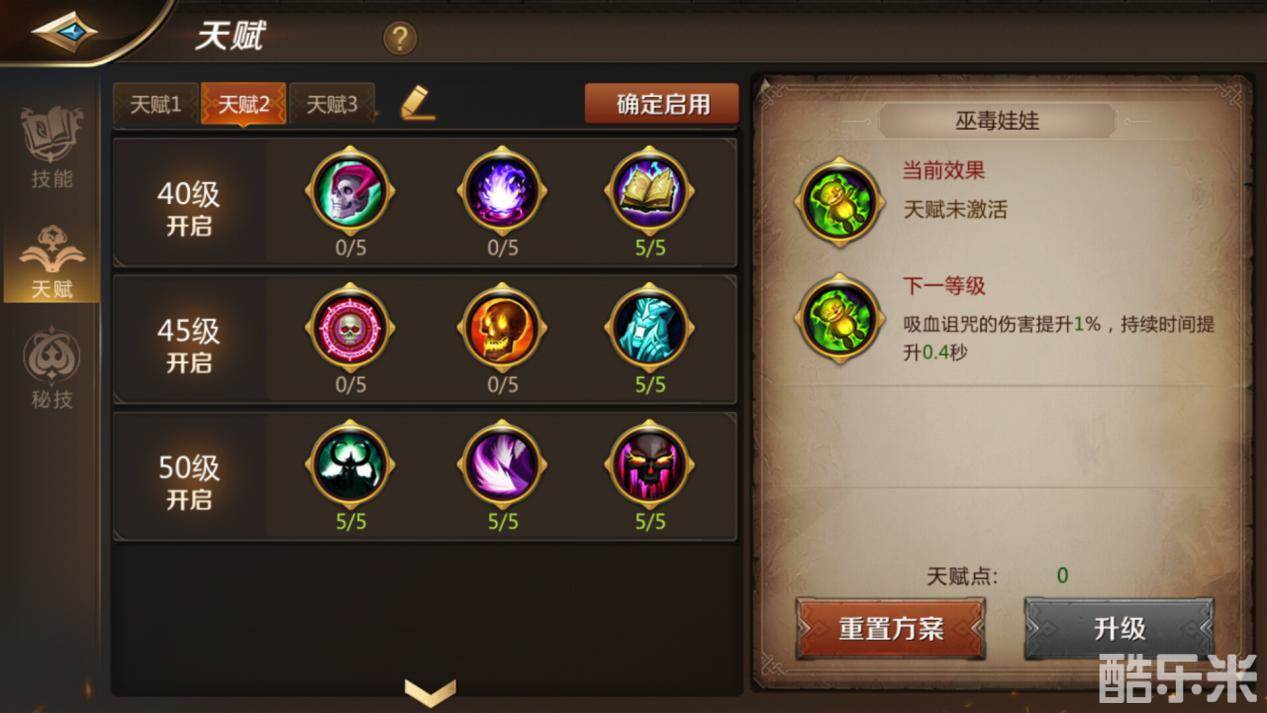Image resolution: width=1267 pixels, height=713 pixels.
Task: Go back using the top-left arrow
Action: (x=64, y=31)
